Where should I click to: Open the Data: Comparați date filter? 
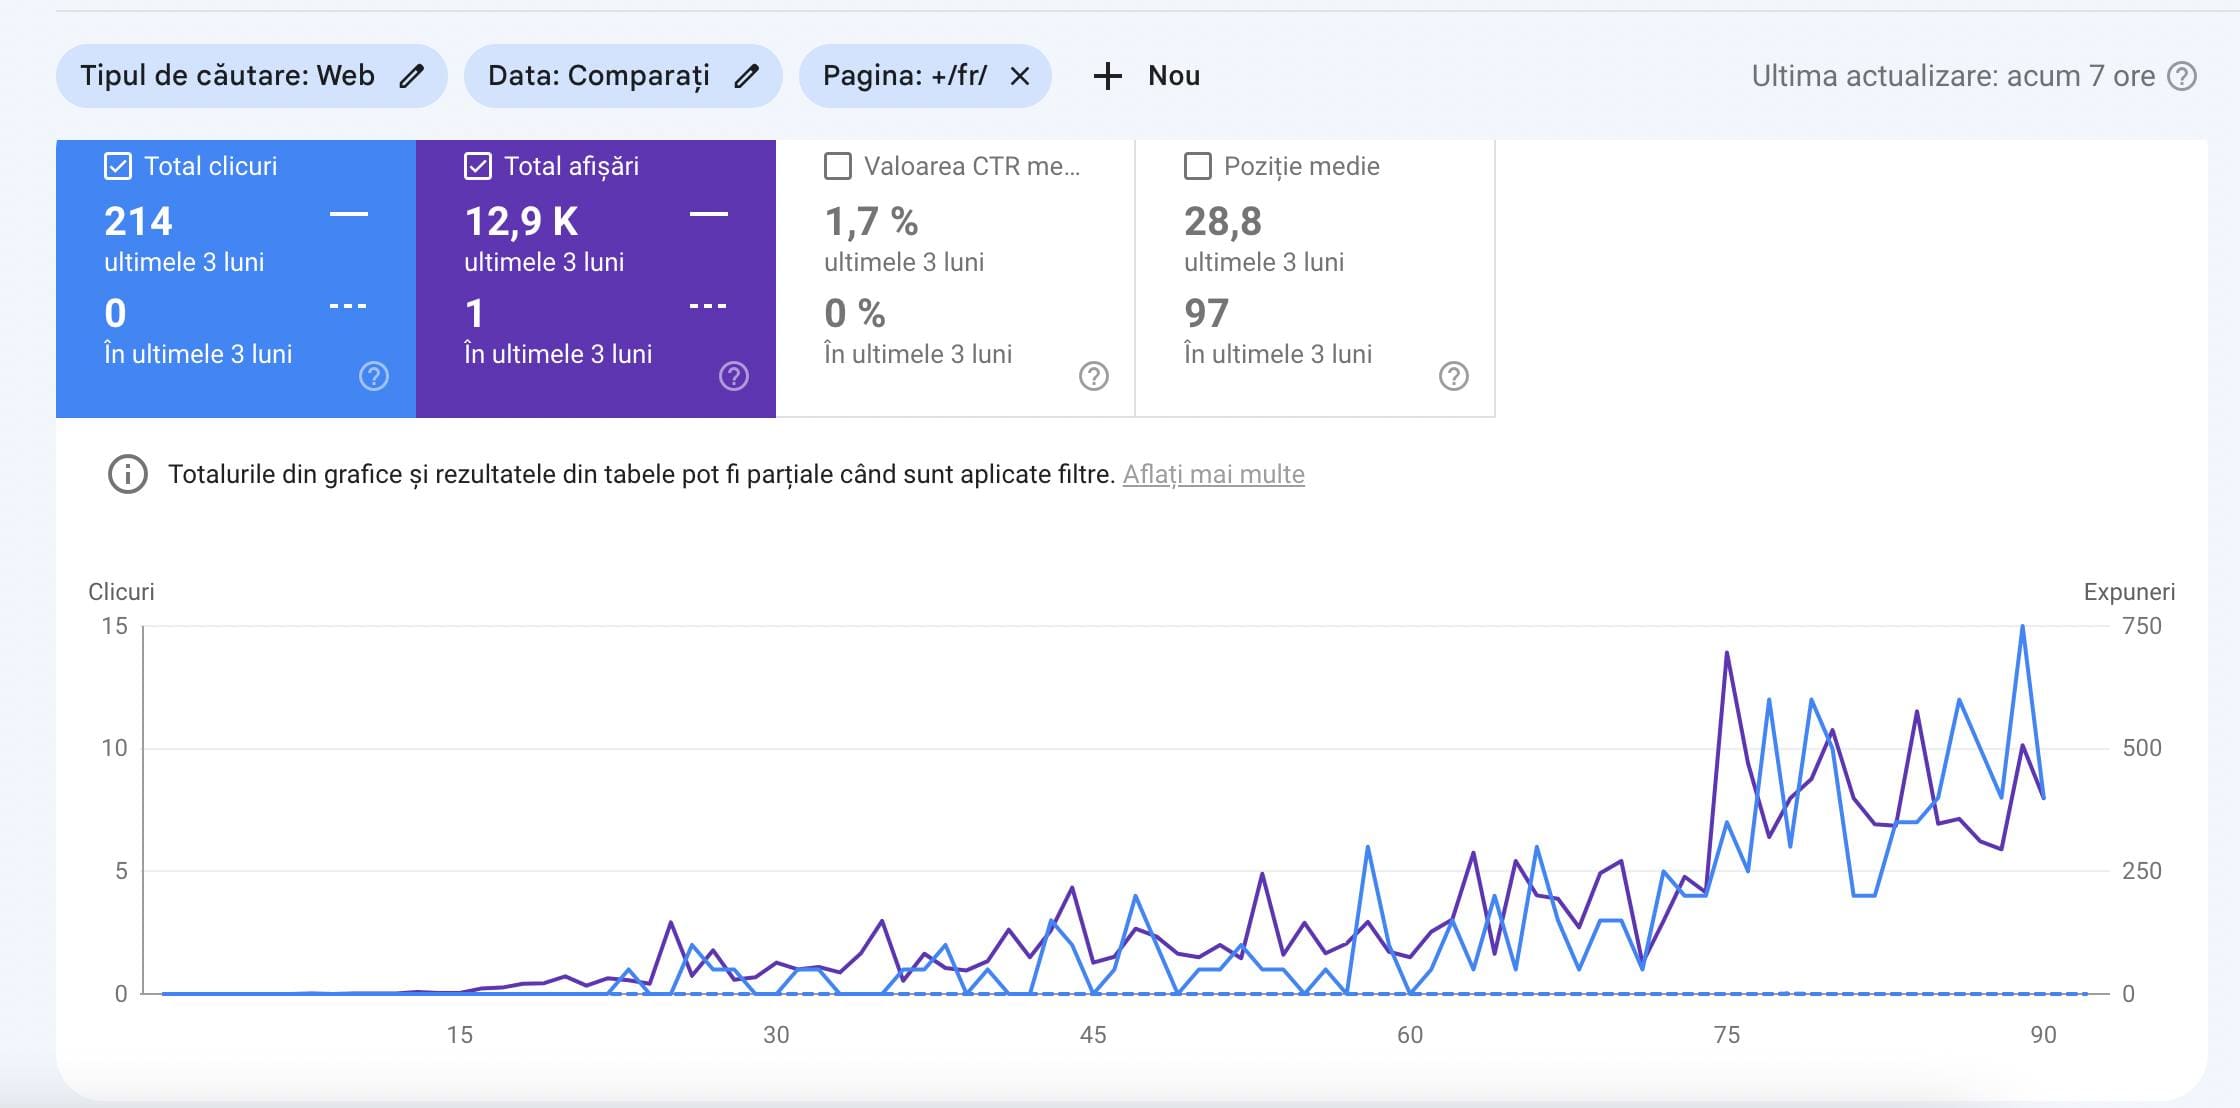coord(598,76)
